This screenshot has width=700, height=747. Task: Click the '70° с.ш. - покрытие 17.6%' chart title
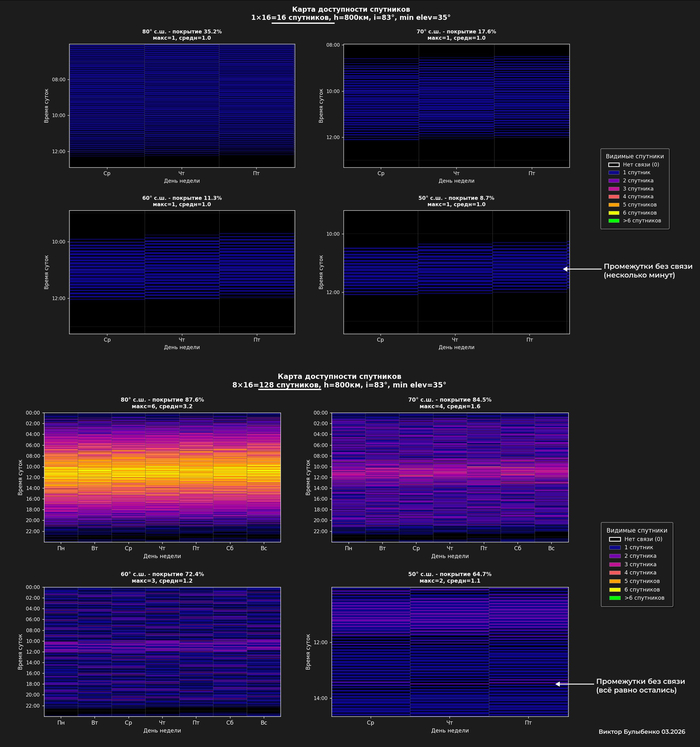tap(456, 31)
